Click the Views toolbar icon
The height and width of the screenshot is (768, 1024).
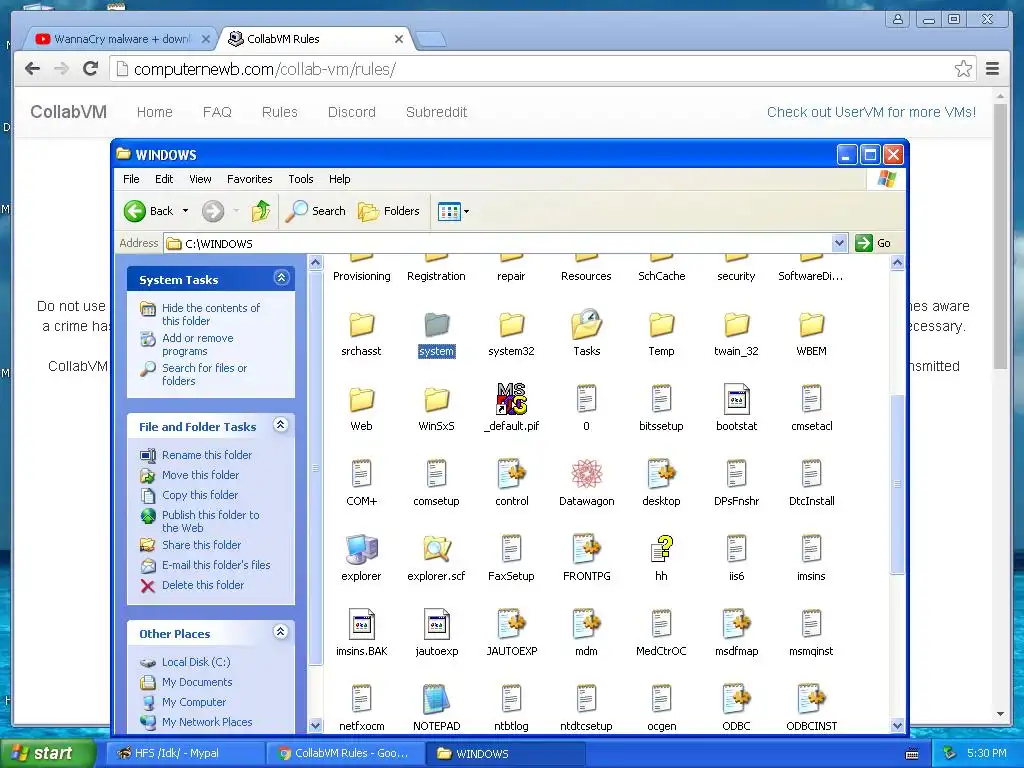tap(449, 212)
